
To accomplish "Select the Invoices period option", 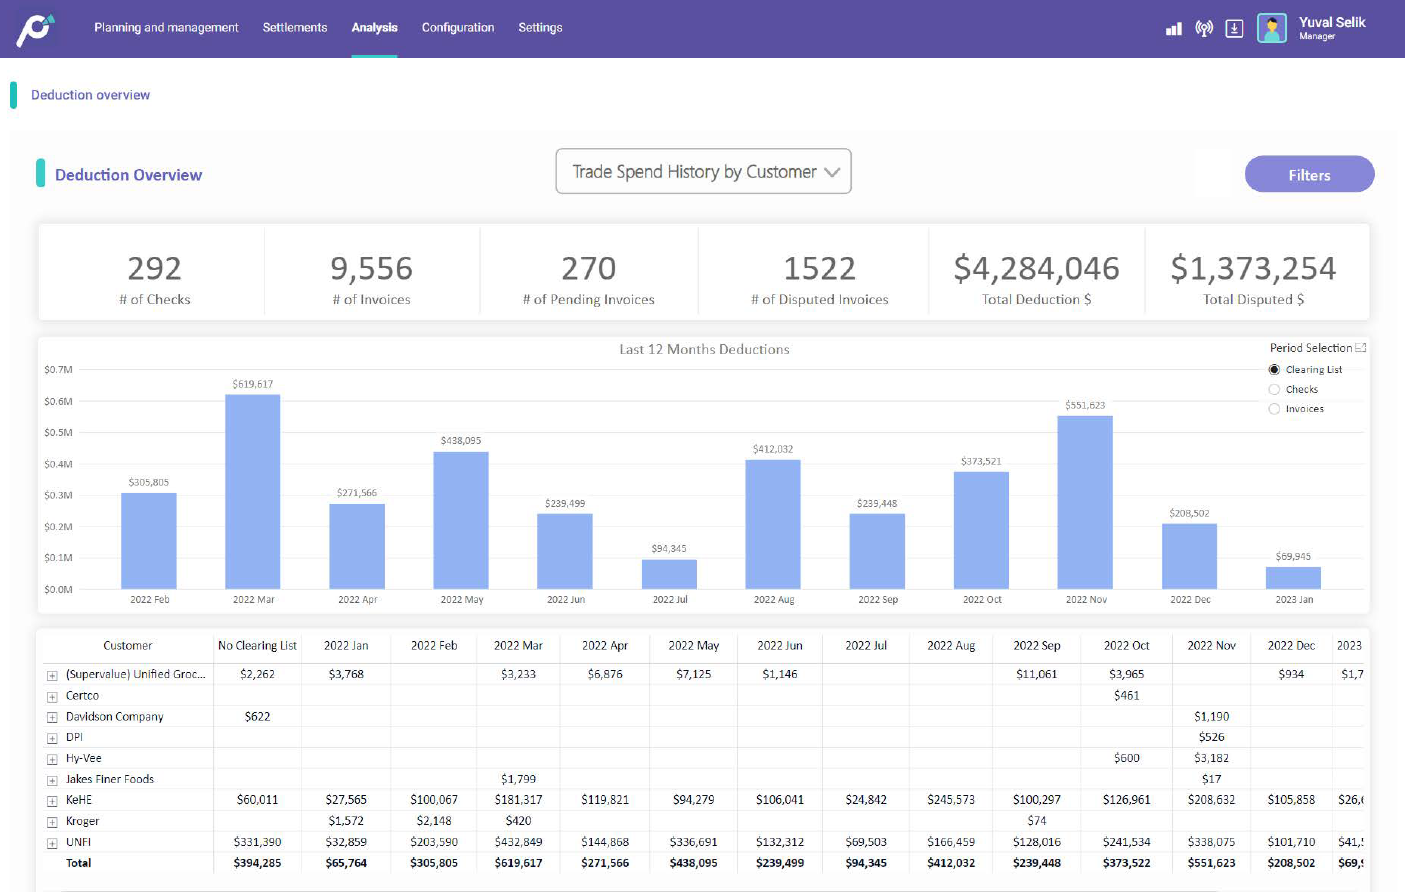I will 1274,408.
